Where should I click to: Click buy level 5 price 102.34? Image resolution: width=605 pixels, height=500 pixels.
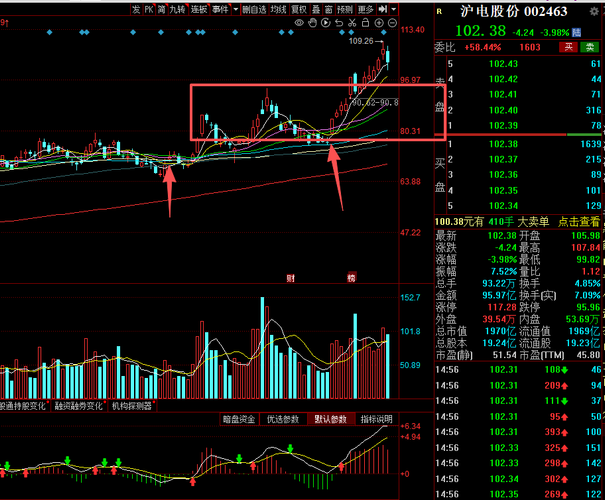click(503, 206)
